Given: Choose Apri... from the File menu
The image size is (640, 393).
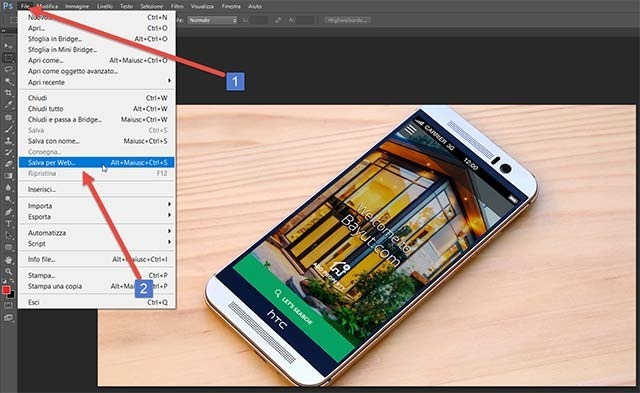Looking at the screenshot, I should (x=96, y=28).
